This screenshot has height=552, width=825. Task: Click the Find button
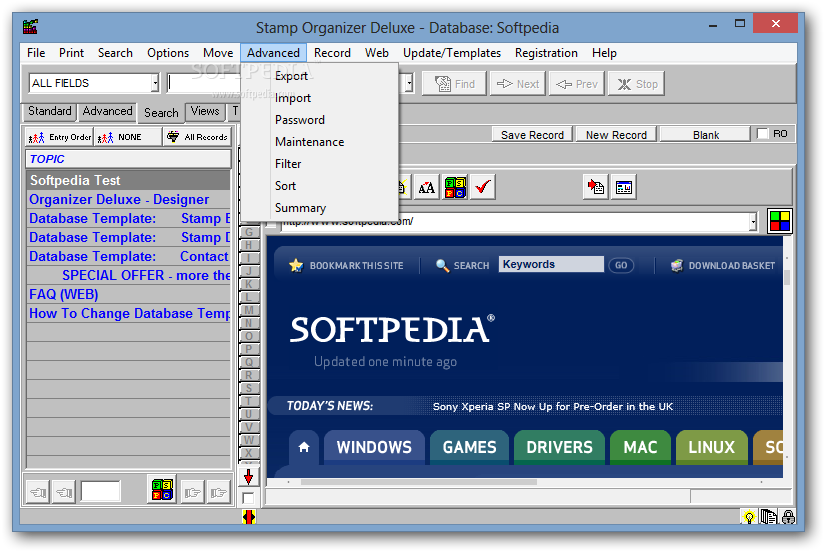(x=454, y=84)
